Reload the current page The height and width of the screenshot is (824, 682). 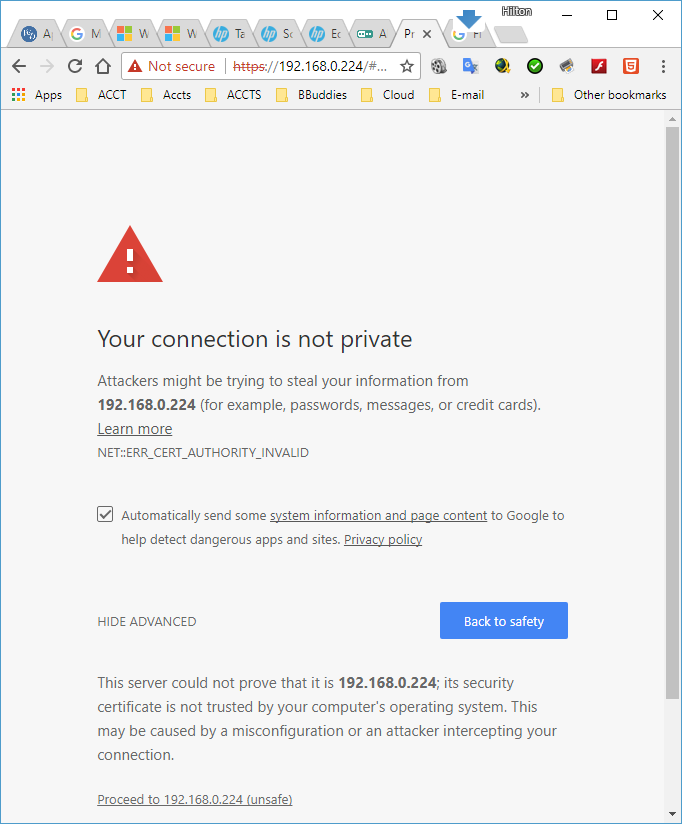point(75,66)
